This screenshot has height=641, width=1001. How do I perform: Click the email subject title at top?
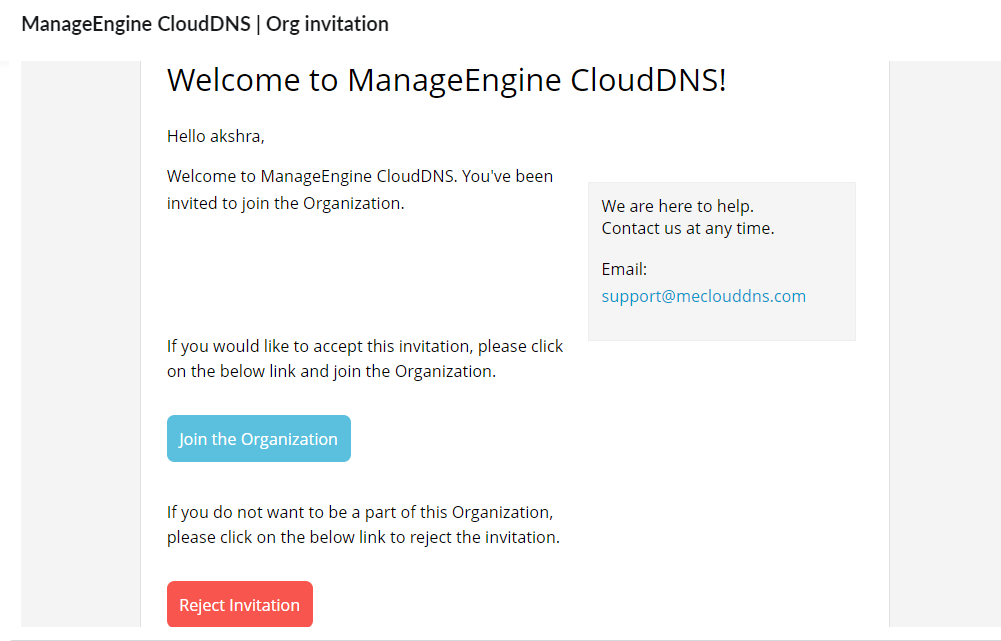[205, 24]
